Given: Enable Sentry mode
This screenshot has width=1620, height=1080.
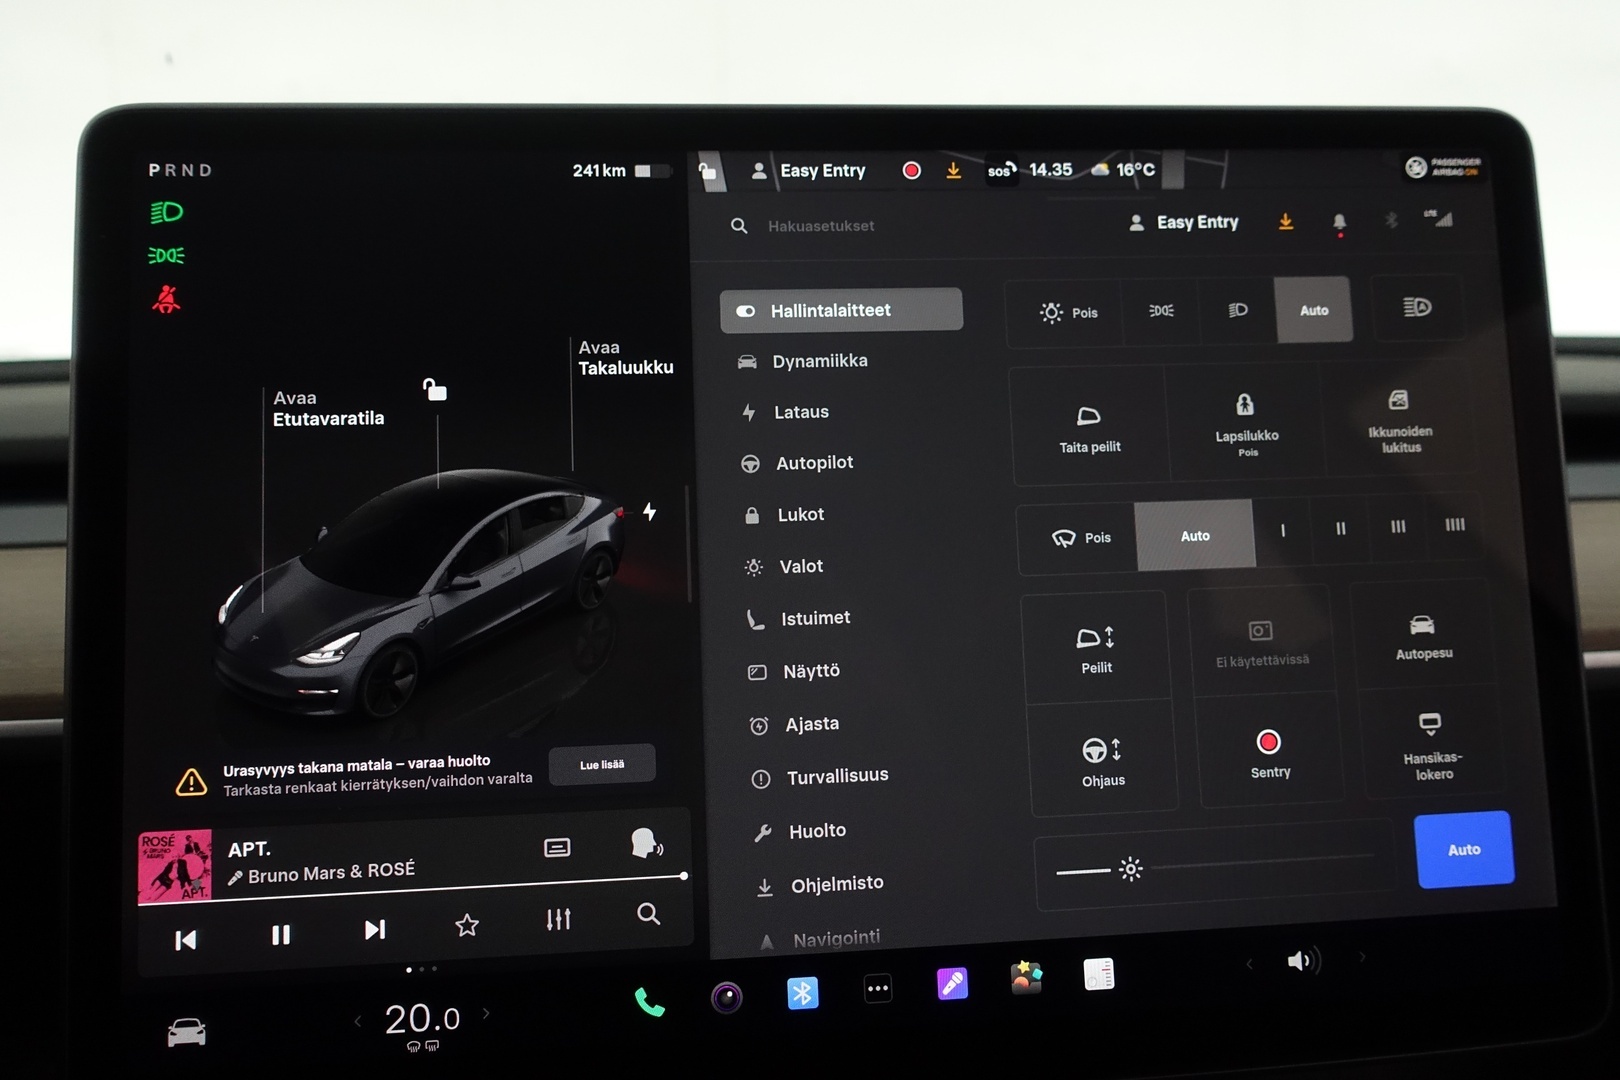Looking at the screenshot, I should [1268, 750].
